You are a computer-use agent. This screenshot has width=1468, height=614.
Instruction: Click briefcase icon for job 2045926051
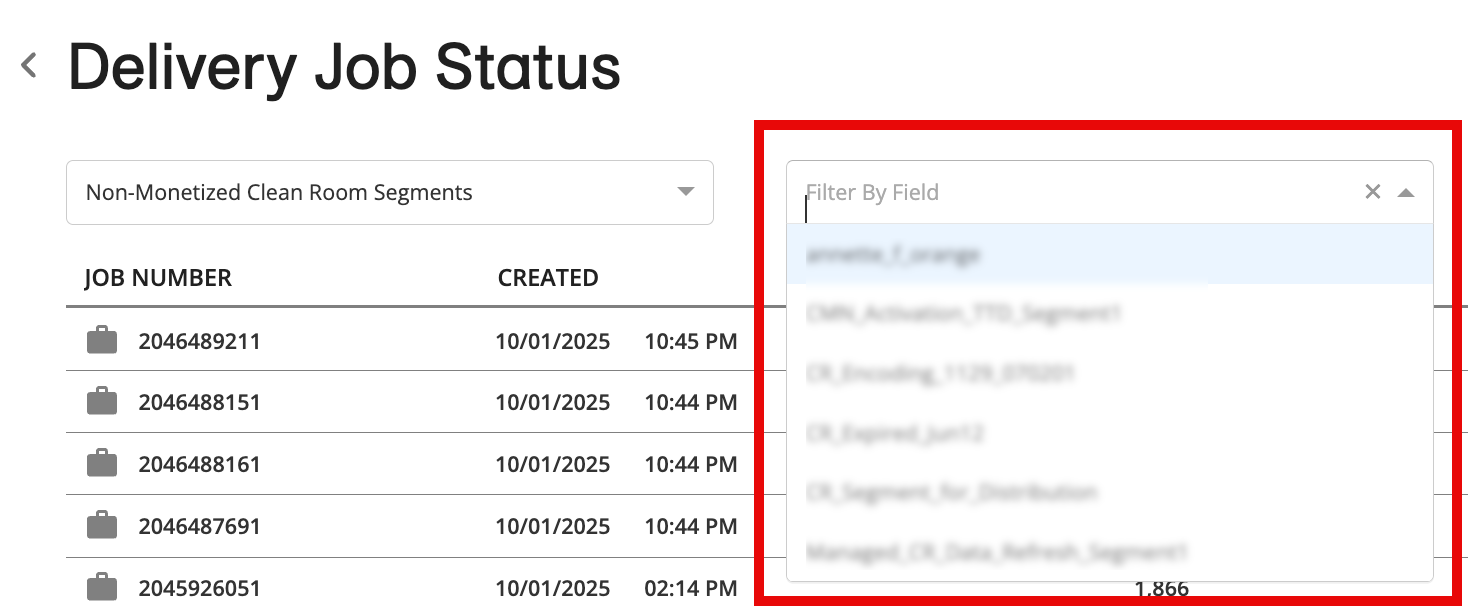point(102,587)
